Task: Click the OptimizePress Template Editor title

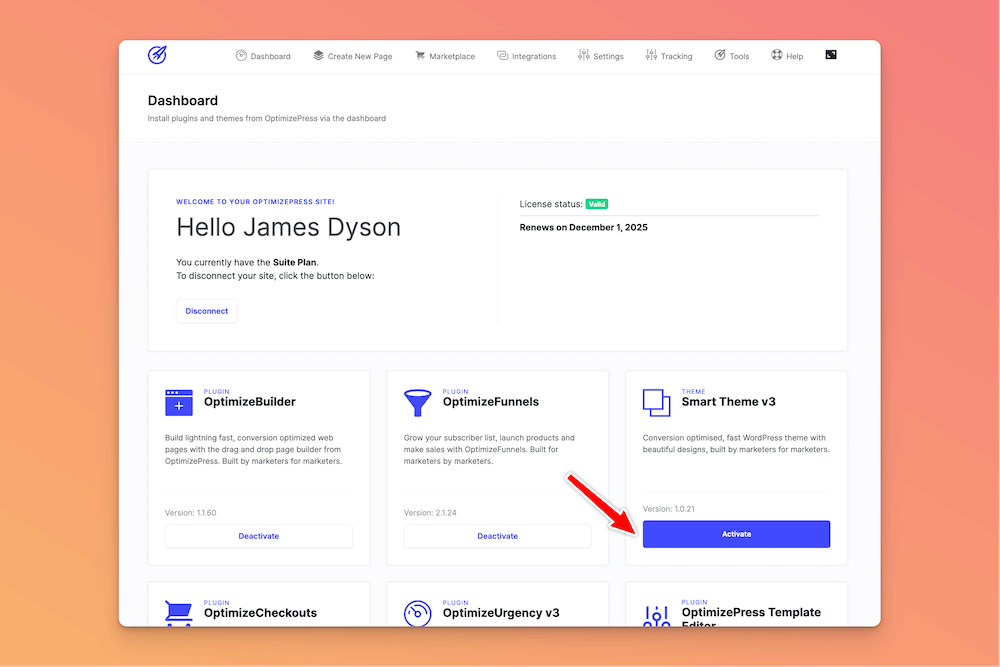Action: coord(751,617)
